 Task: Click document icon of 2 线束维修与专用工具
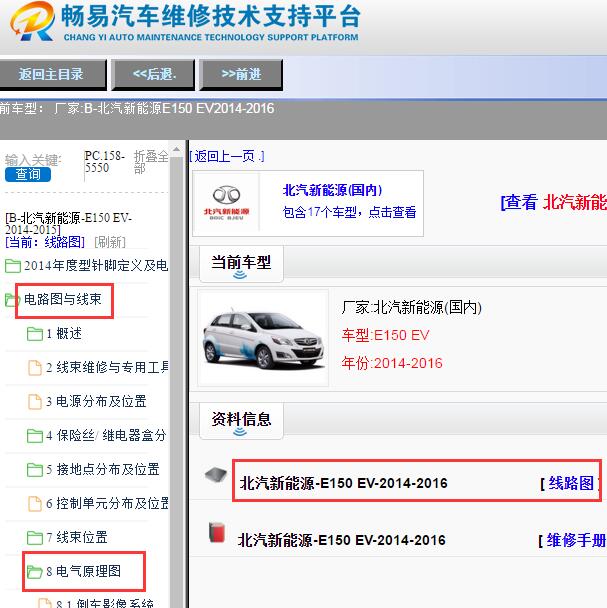(x=35, y=368)
